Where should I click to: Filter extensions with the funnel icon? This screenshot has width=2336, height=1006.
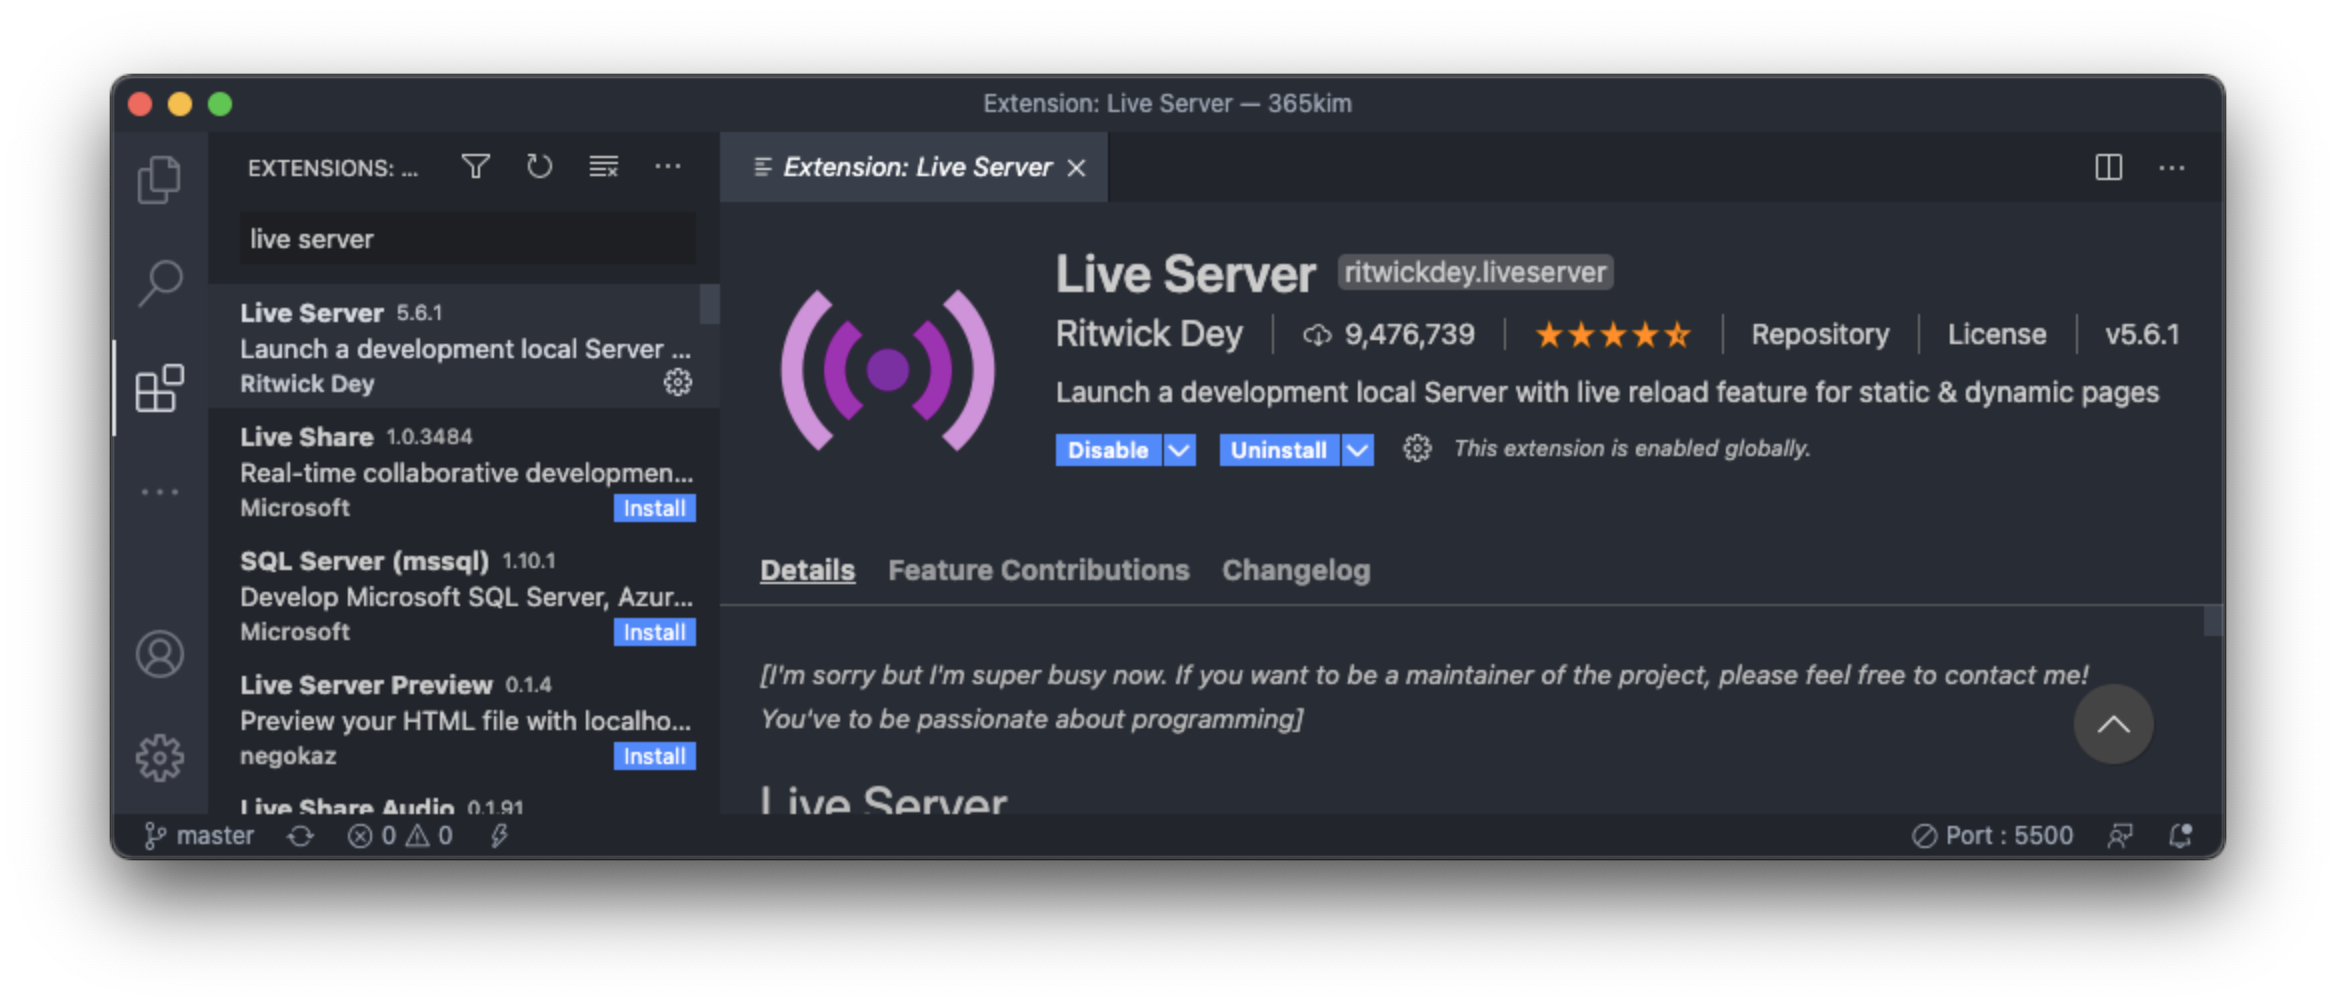[476, 167]
